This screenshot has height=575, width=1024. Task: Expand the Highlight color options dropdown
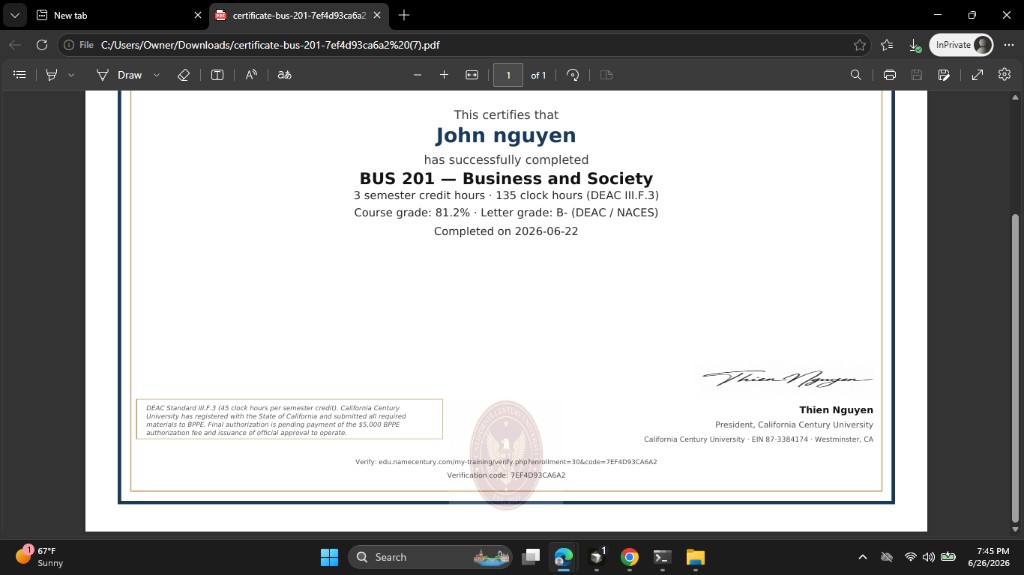click(x=71, y=75)
